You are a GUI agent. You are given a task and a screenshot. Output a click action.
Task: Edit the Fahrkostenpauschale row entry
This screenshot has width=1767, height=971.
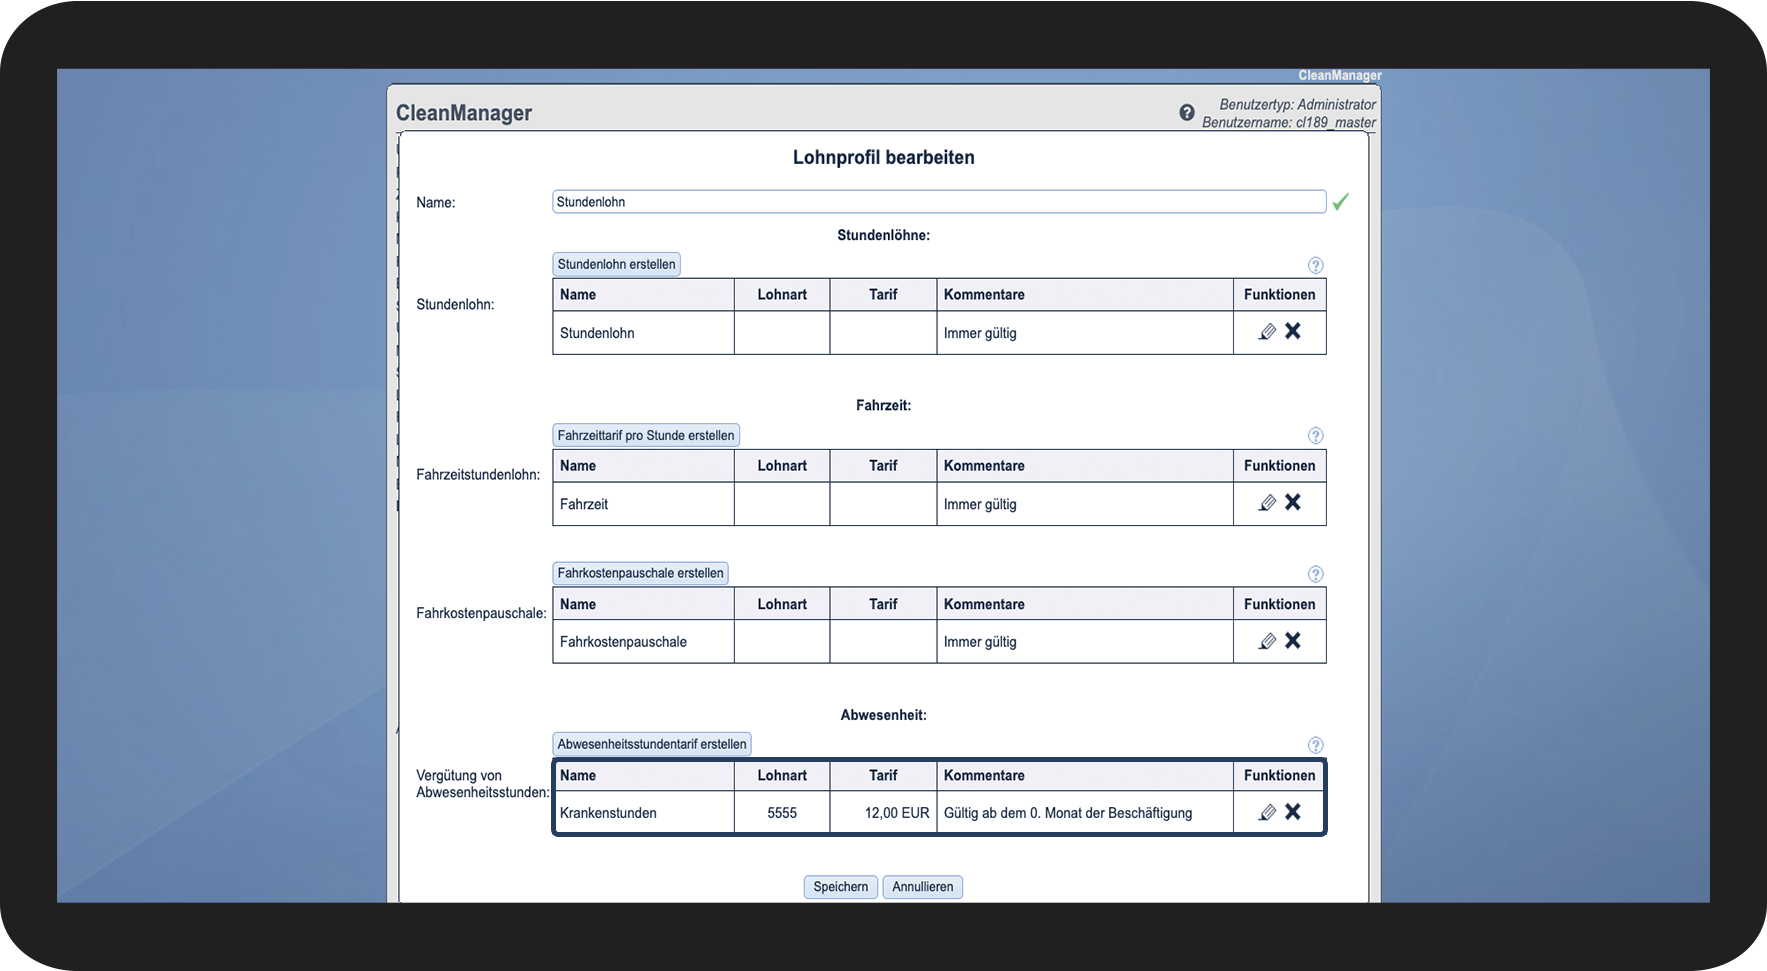pos(1267,641)
